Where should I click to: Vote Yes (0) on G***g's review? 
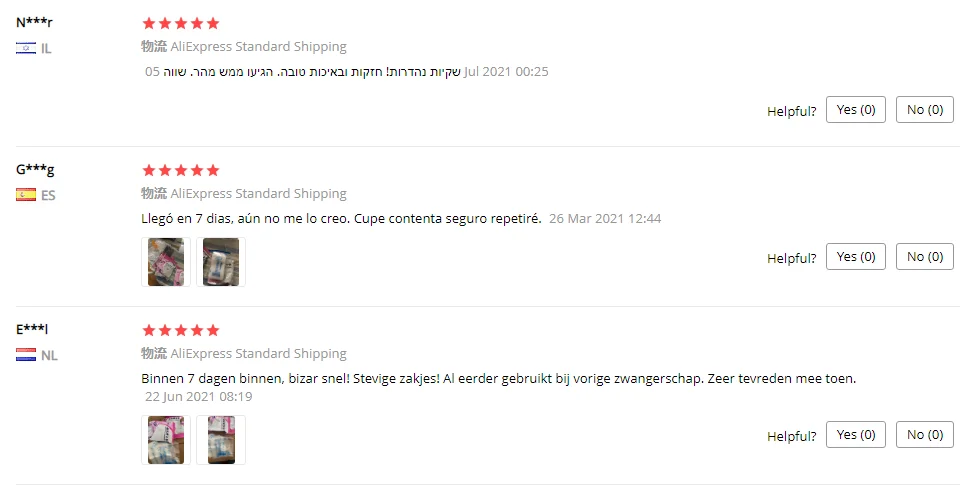tap(855, 257)
